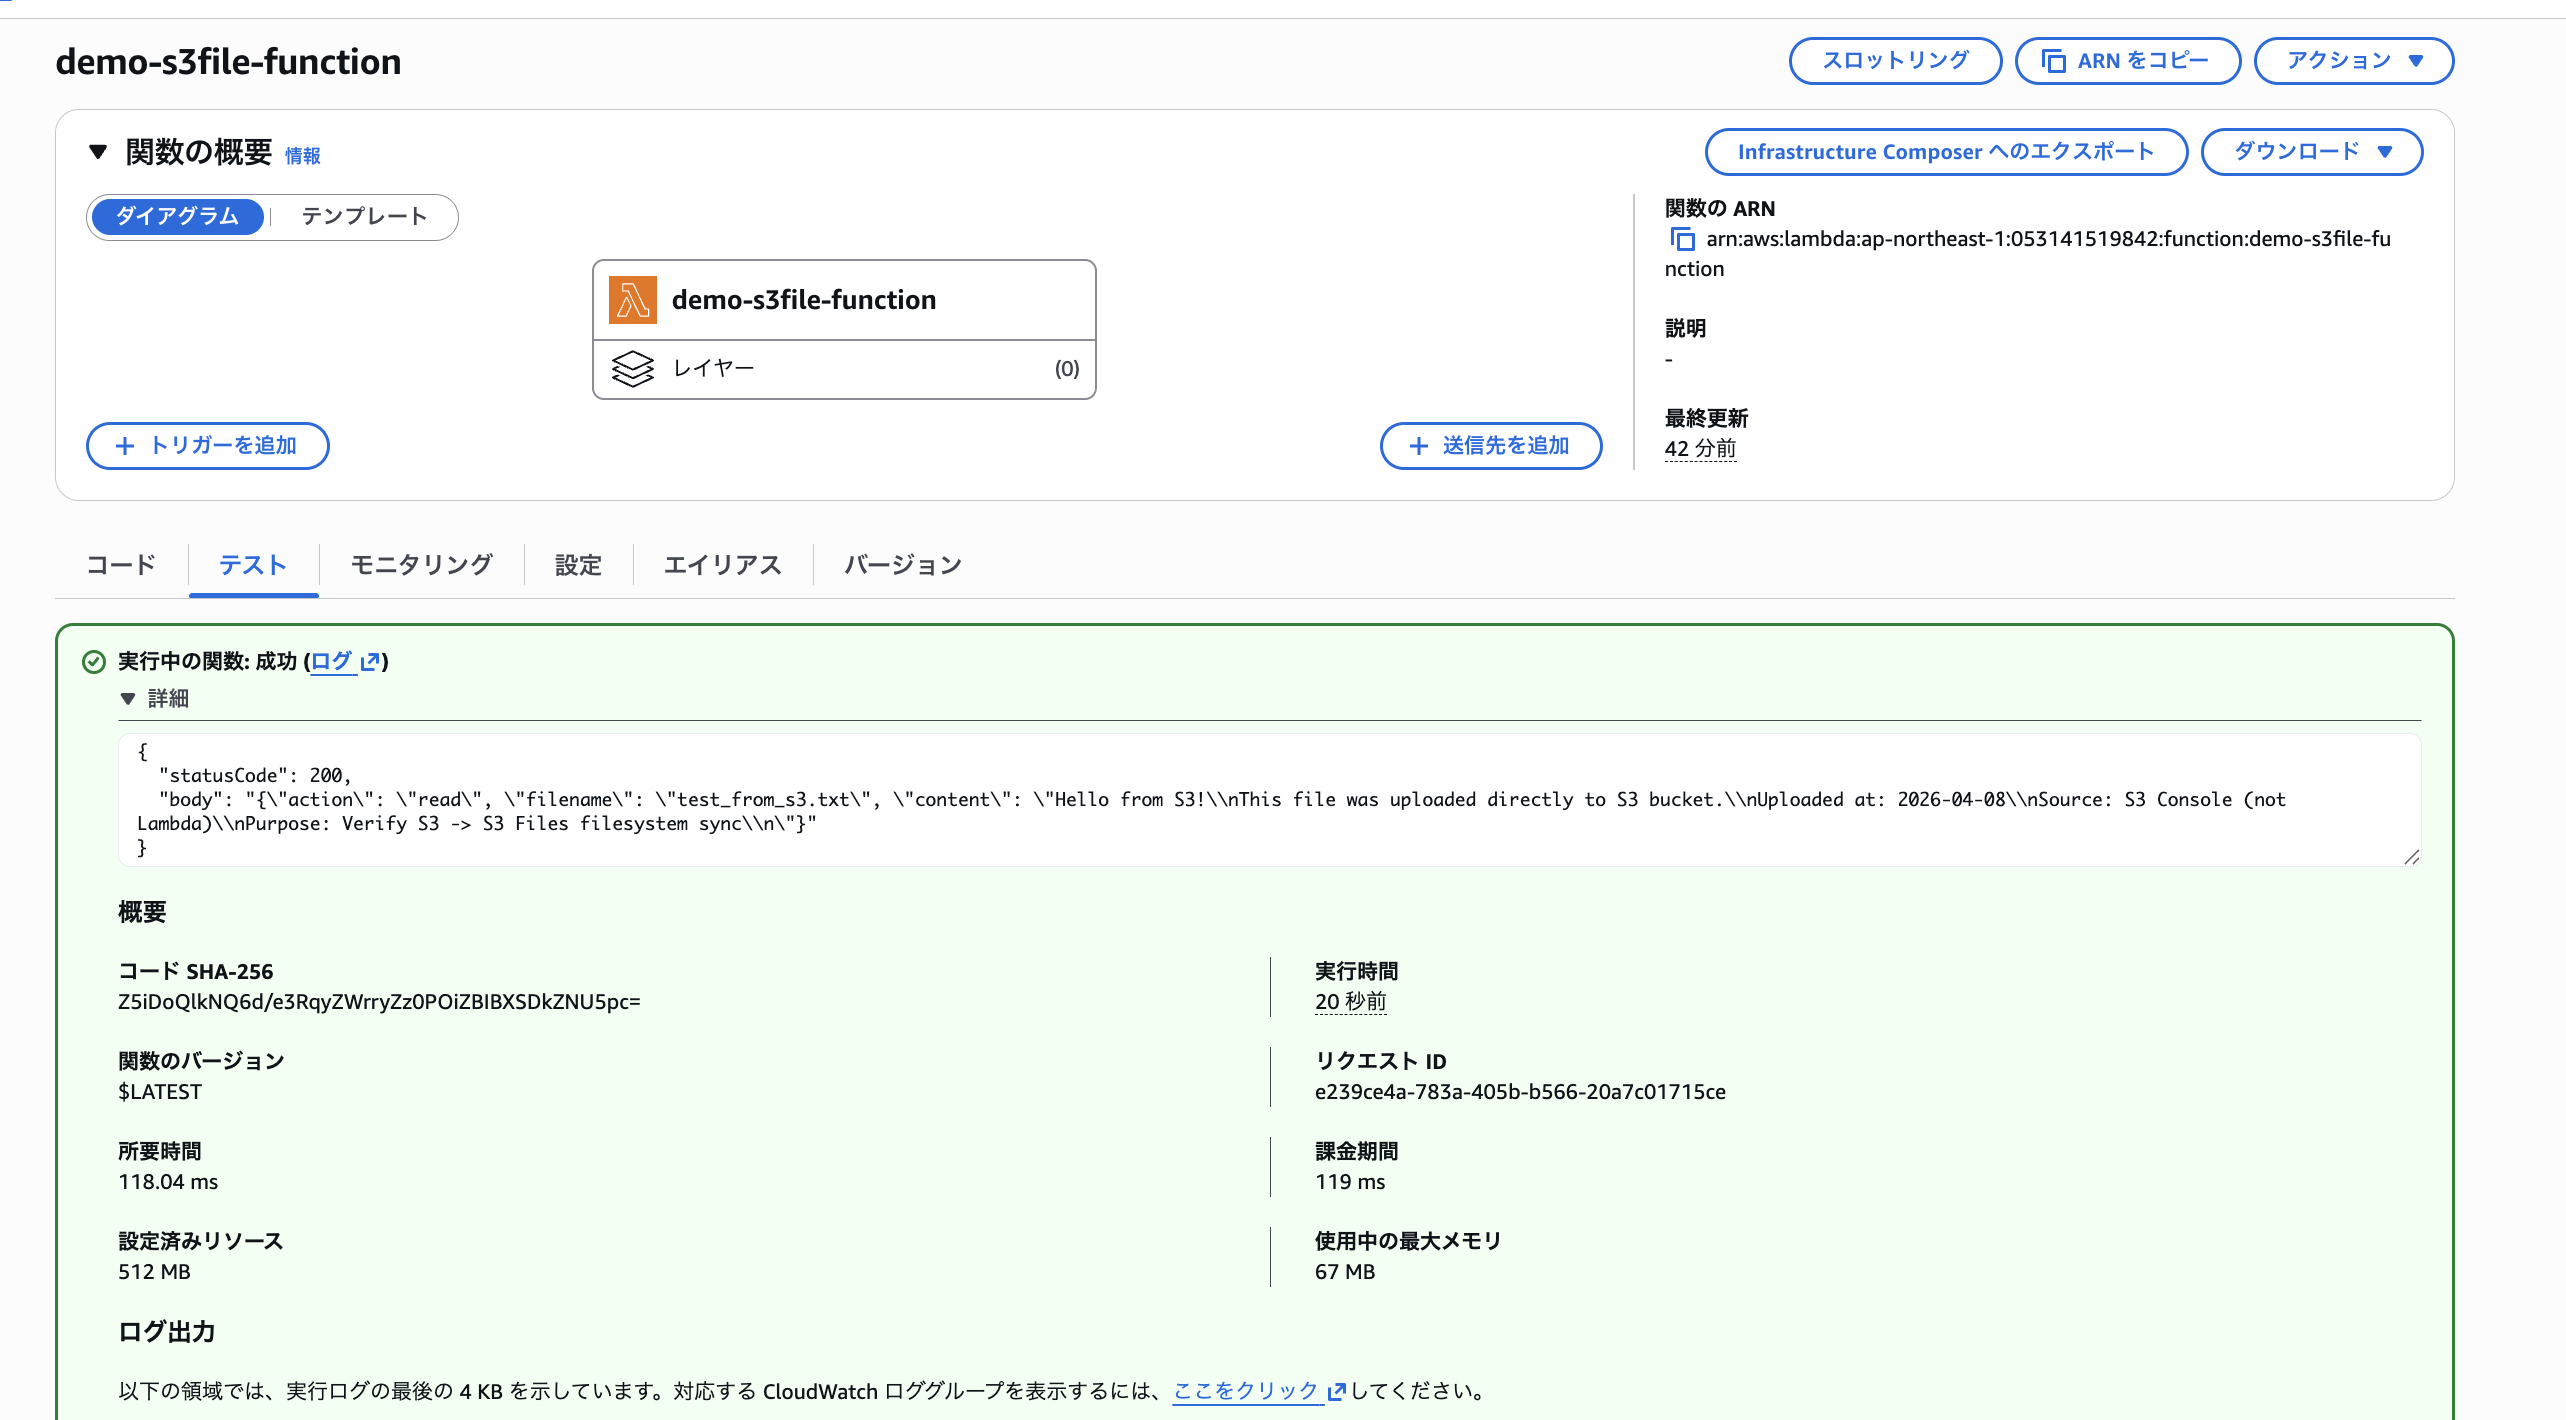The height and width of the screenshot is (1420, 2566).
Task: Select the demo-s3file-function Lambda node in the diagram
Action: [x=843, y=299]
